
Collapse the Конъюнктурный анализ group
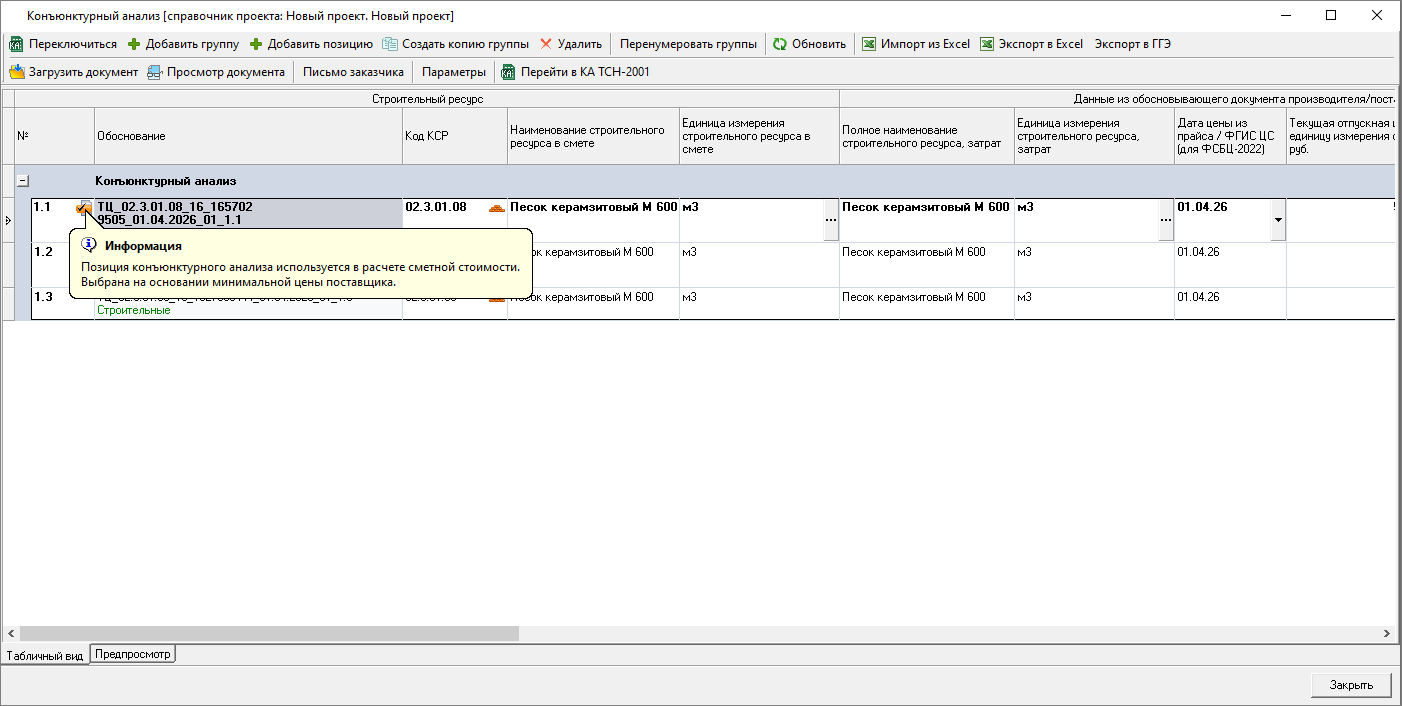pos(23,181)
